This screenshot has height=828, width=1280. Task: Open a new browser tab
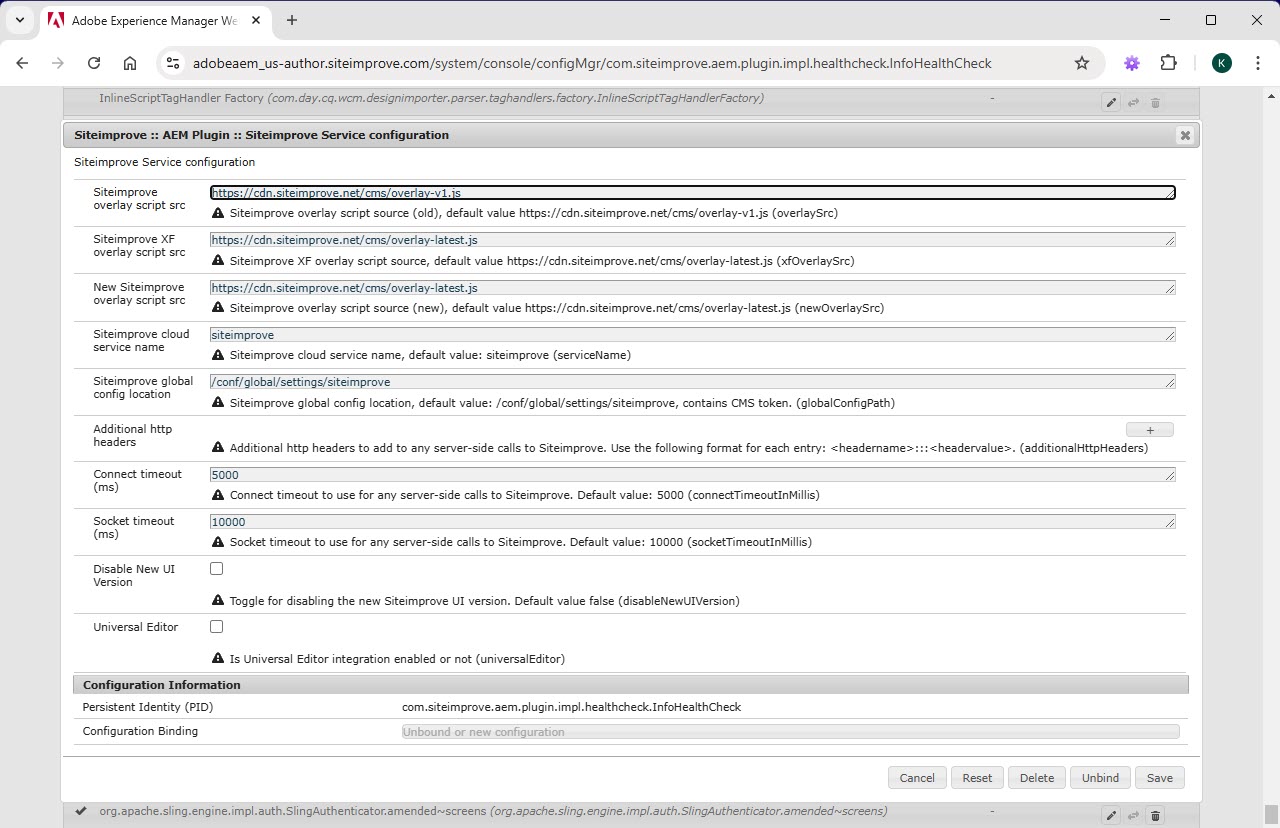[x=292, y=20]
